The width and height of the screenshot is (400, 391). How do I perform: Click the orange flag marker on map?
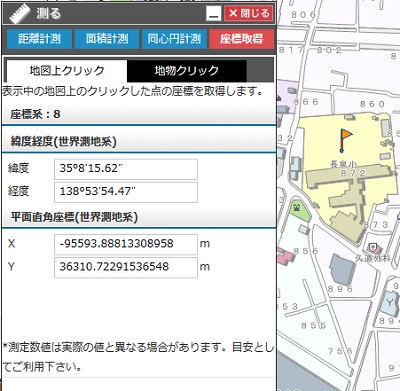click(346, 140)
